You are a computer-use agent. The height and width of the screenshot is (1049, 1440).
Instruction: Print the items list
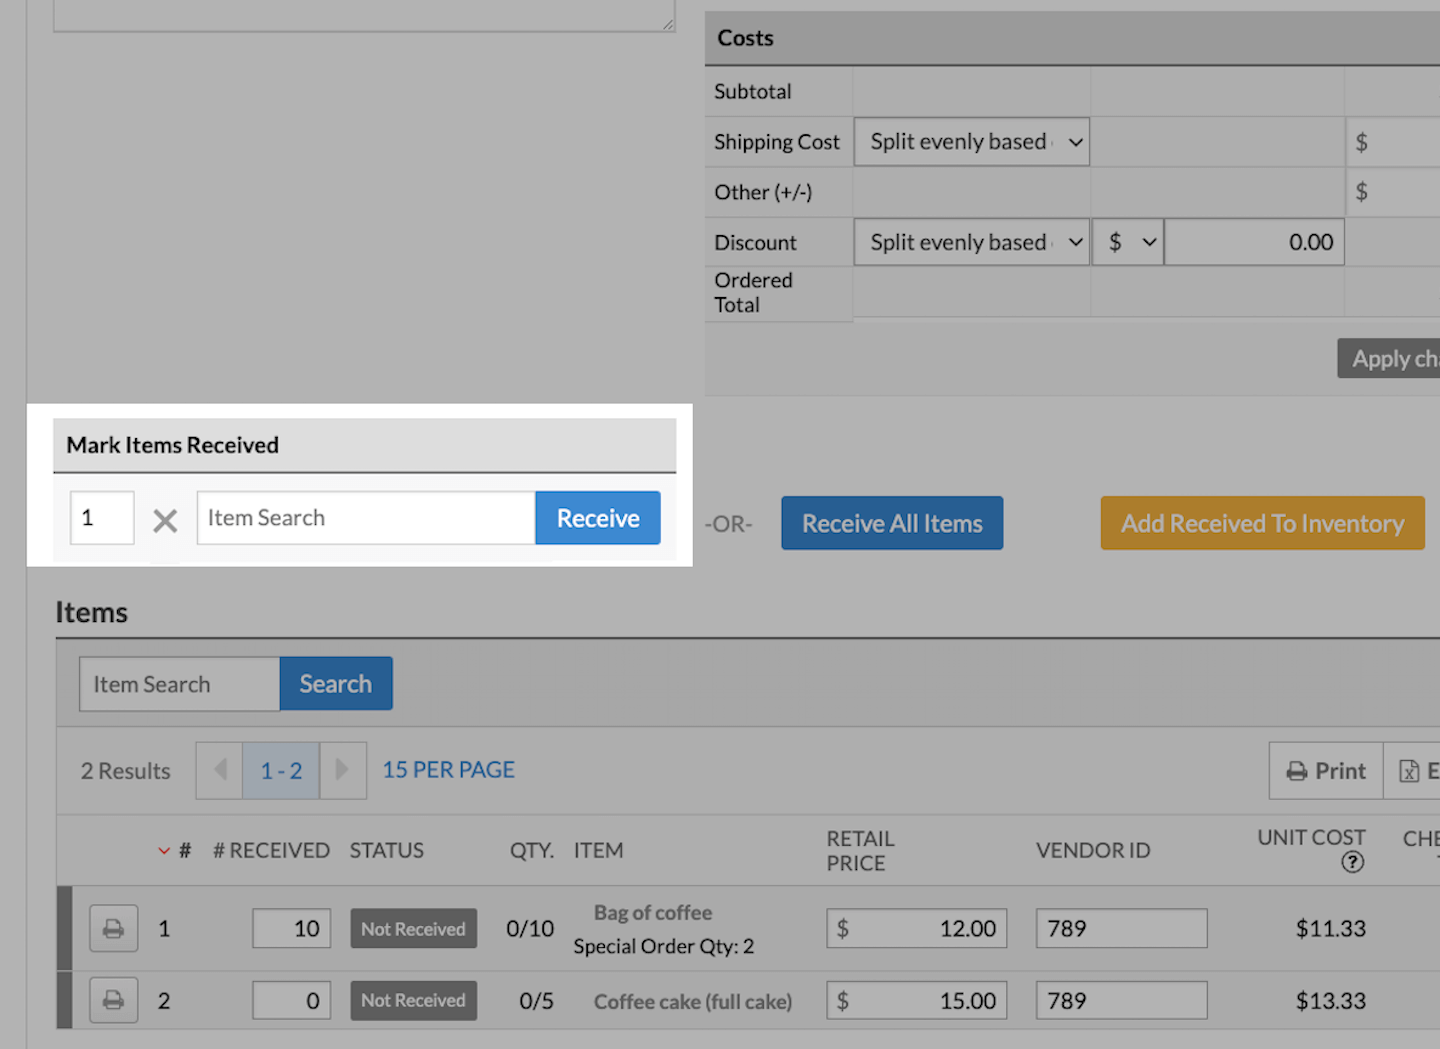(x=1326, y=771)
